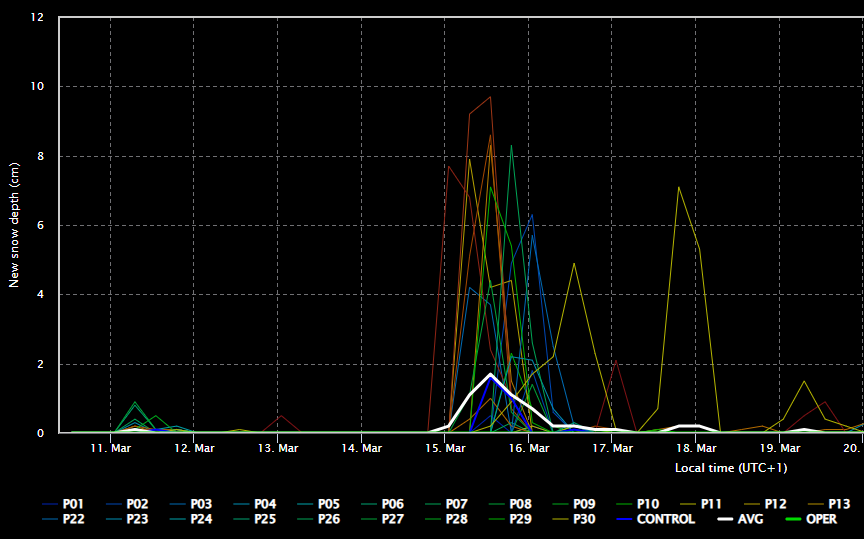
Task: Click the 16. Mar x-axis label
Action: point(527,449)
